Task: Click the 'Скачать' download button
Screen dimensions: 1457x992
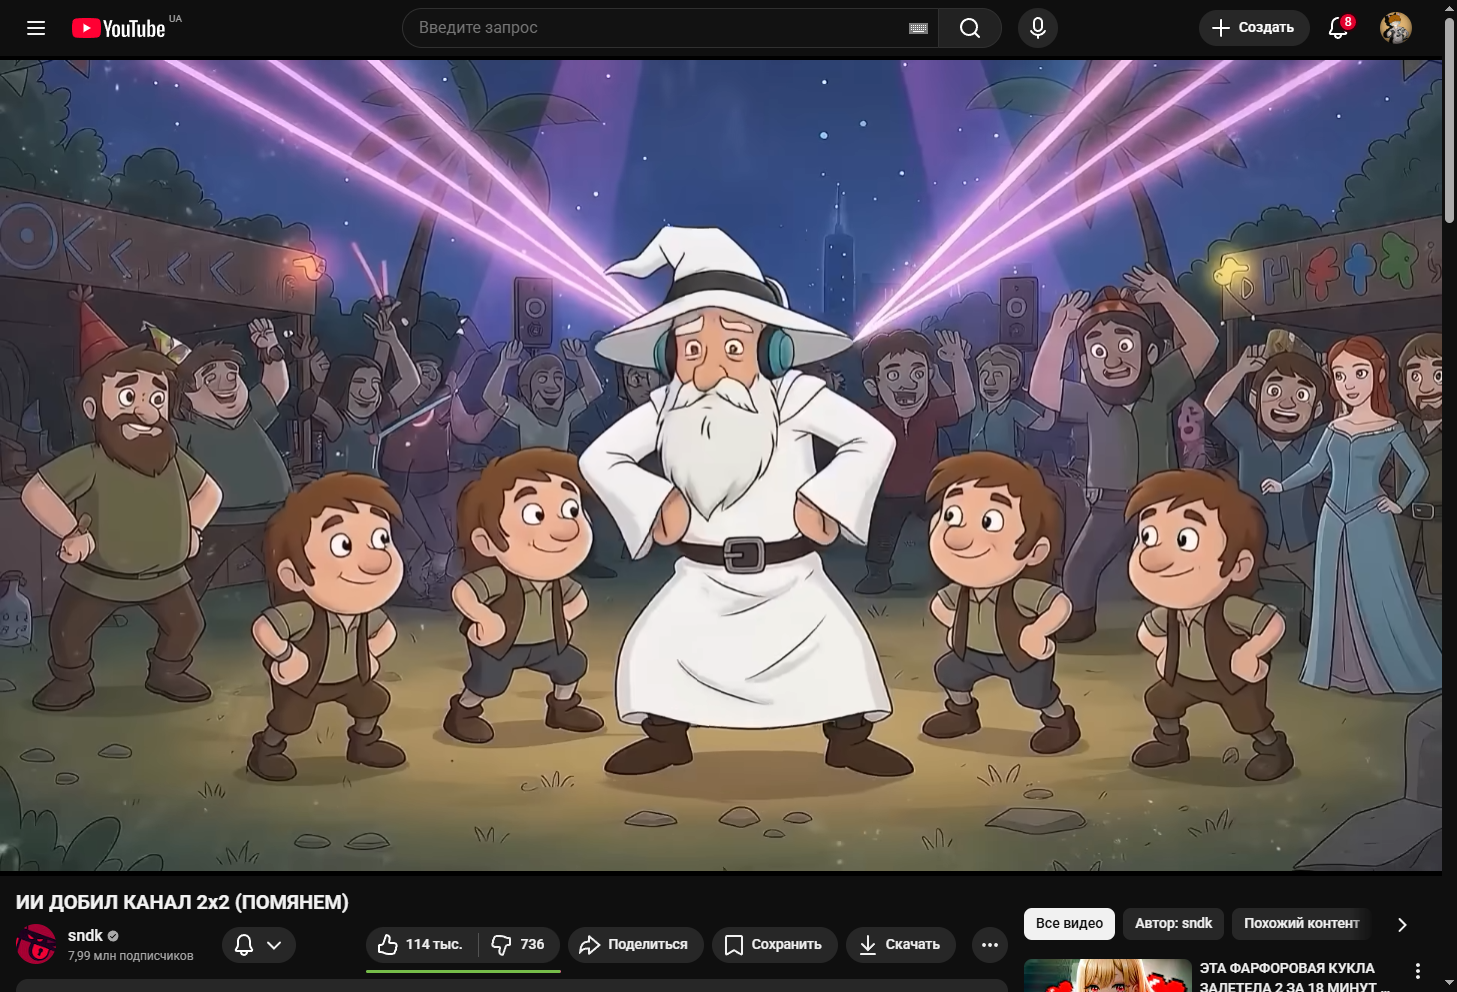Action: (x=900, y=945)
